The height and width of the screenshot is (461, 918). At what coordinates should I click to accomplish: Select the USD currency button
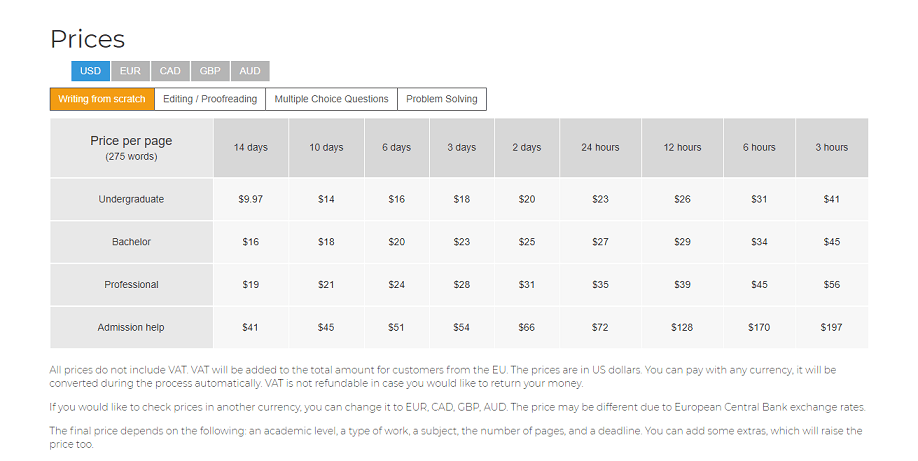(x=90, y=71)
